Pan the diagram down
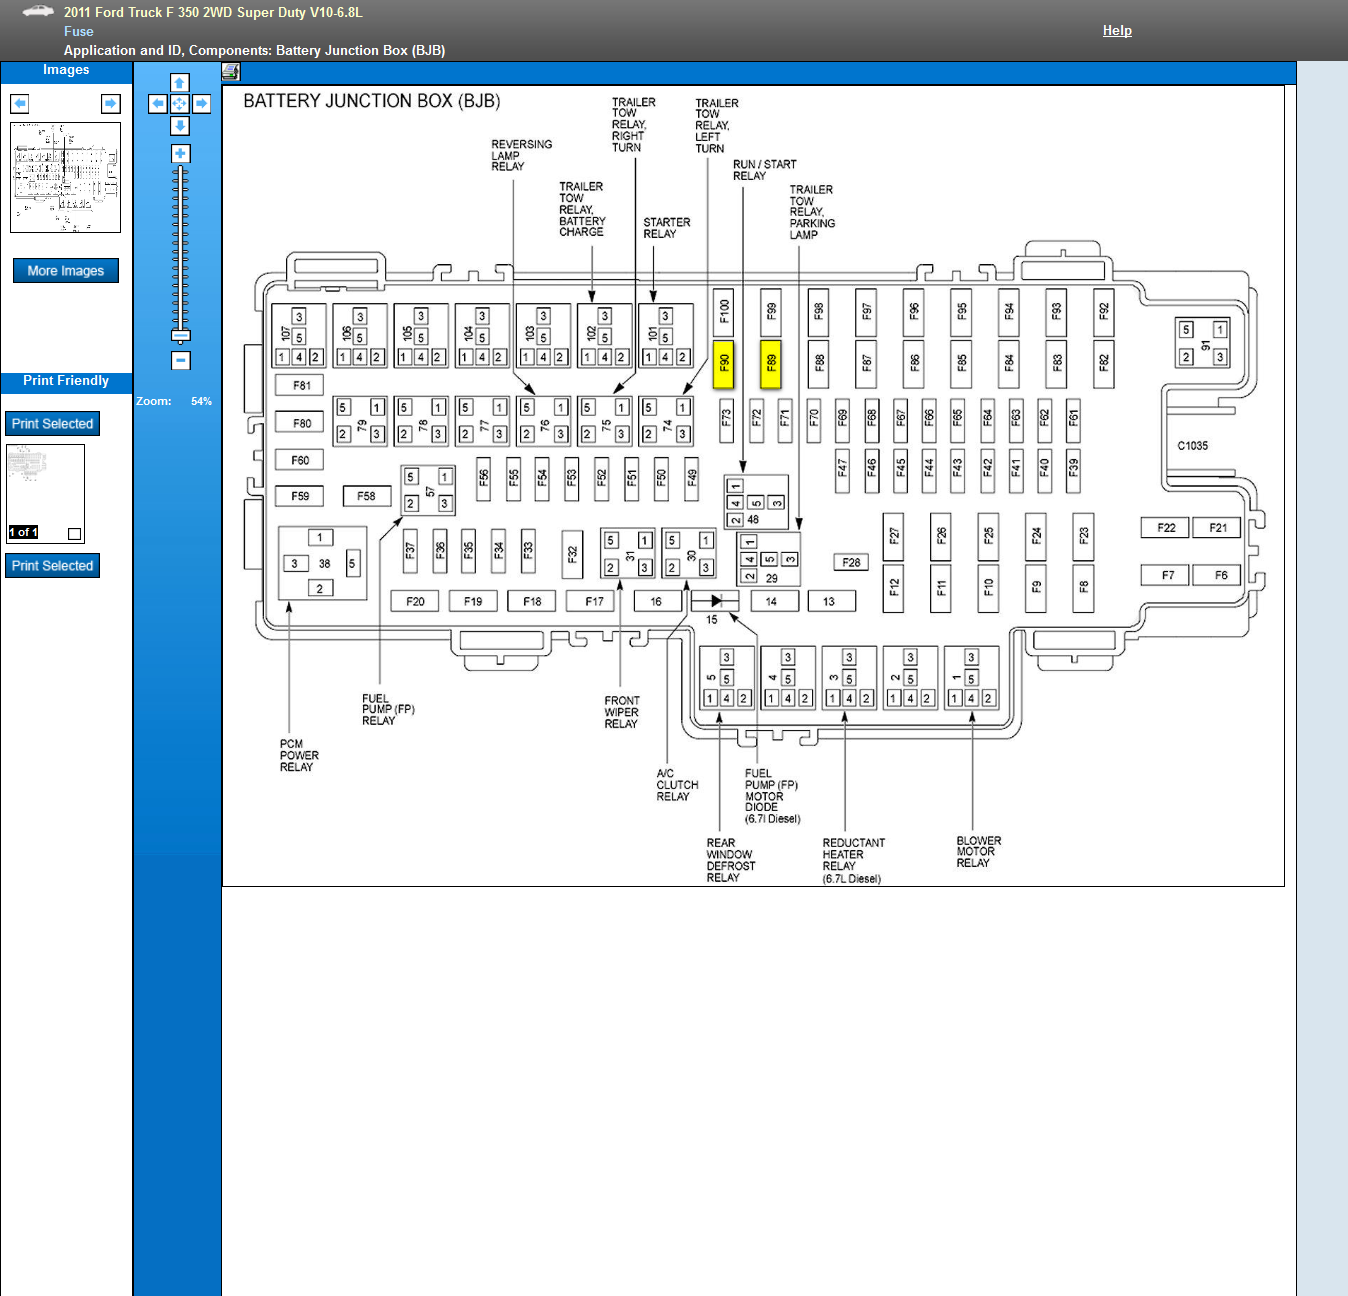This screenshot has width=1348, height=1296. coord(180,125)
